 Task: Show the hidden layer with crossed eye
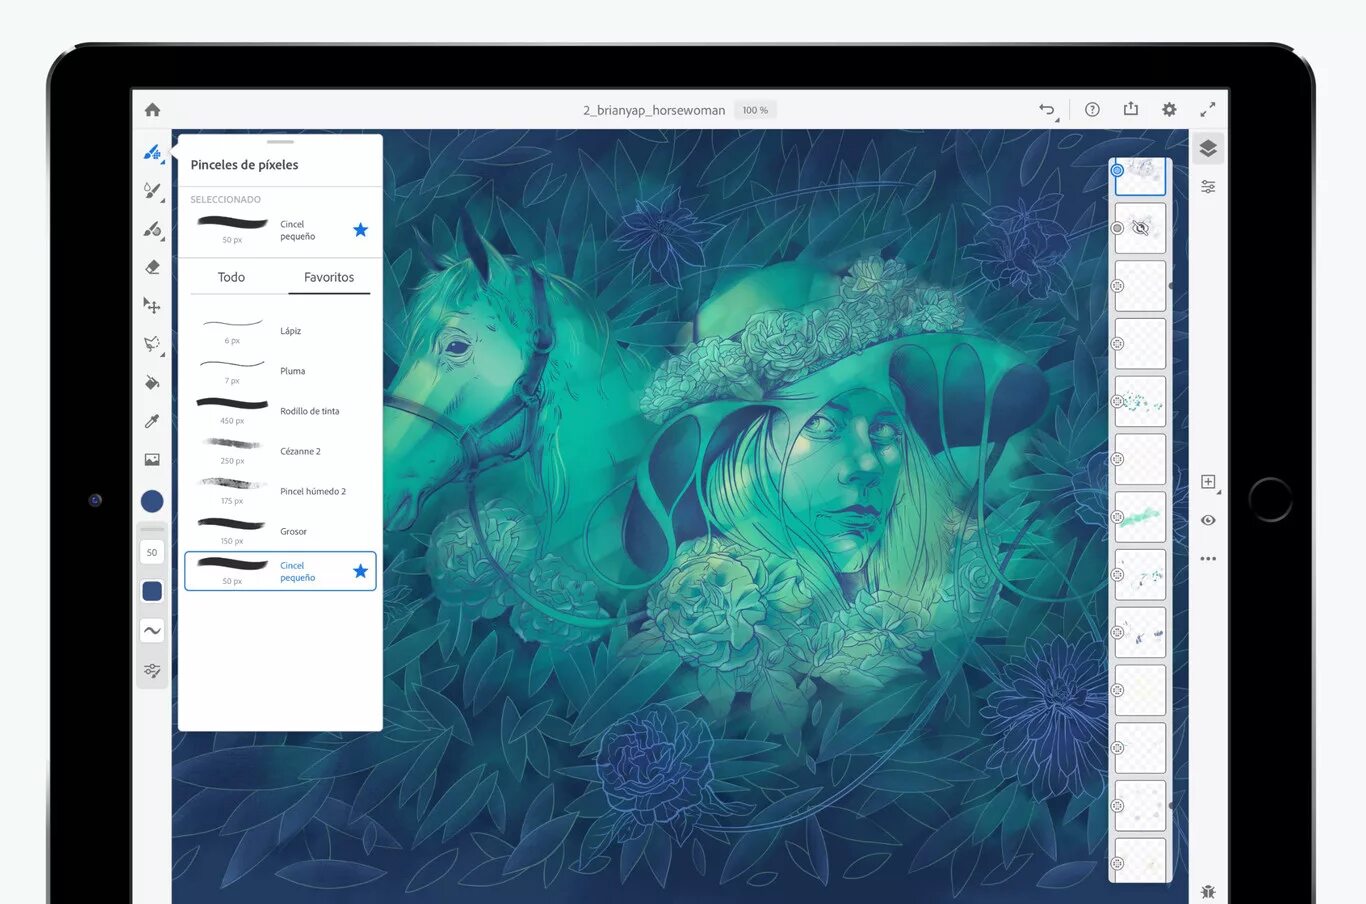[1140, 228]
